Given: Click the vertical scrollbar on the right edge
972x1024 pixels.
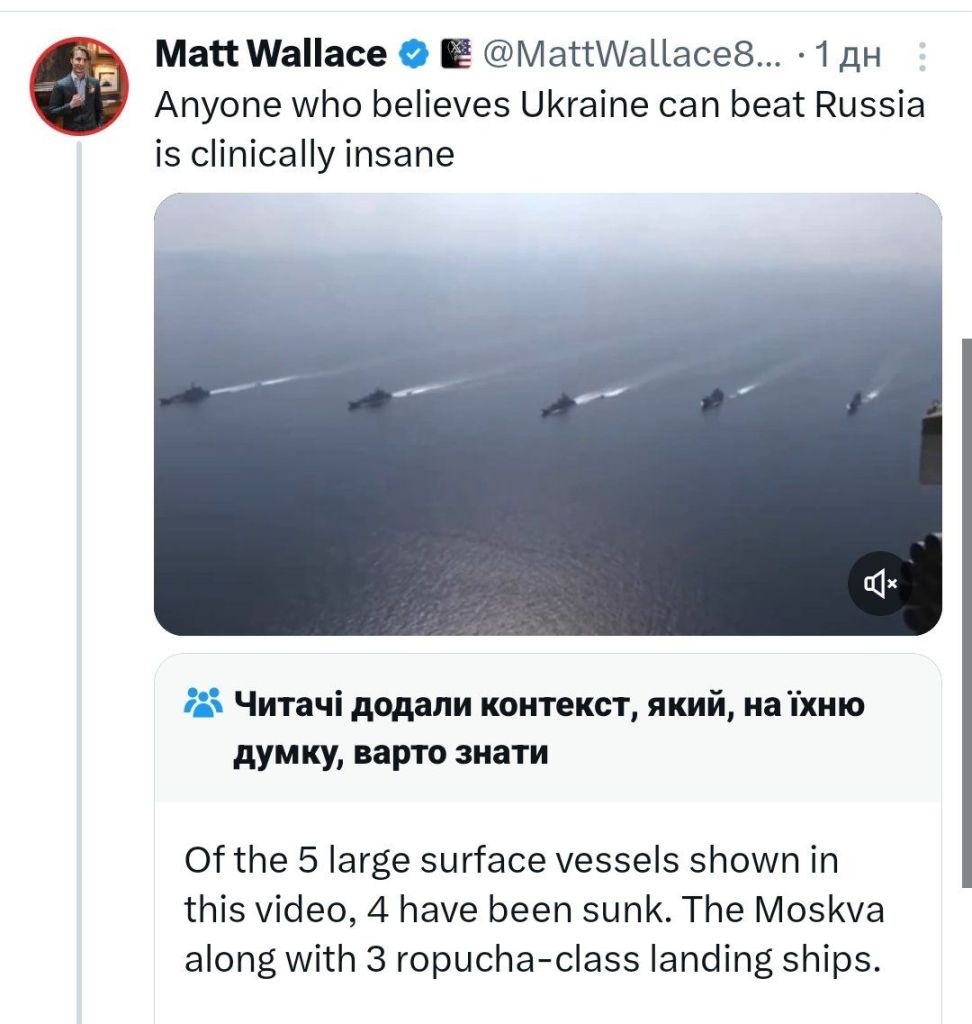Looking at the screenshot, I should point(966,610).
